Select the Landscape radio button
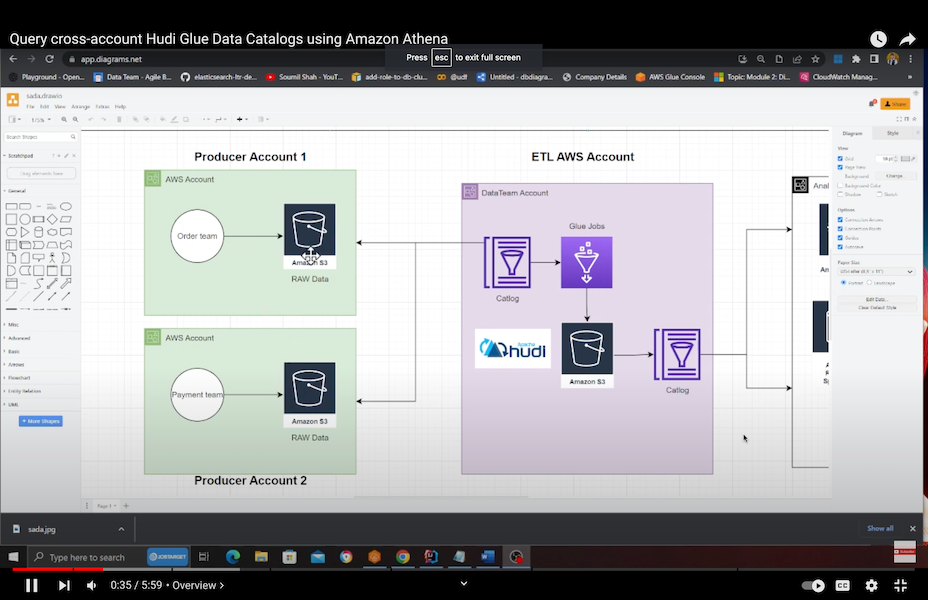 point(869,283)
